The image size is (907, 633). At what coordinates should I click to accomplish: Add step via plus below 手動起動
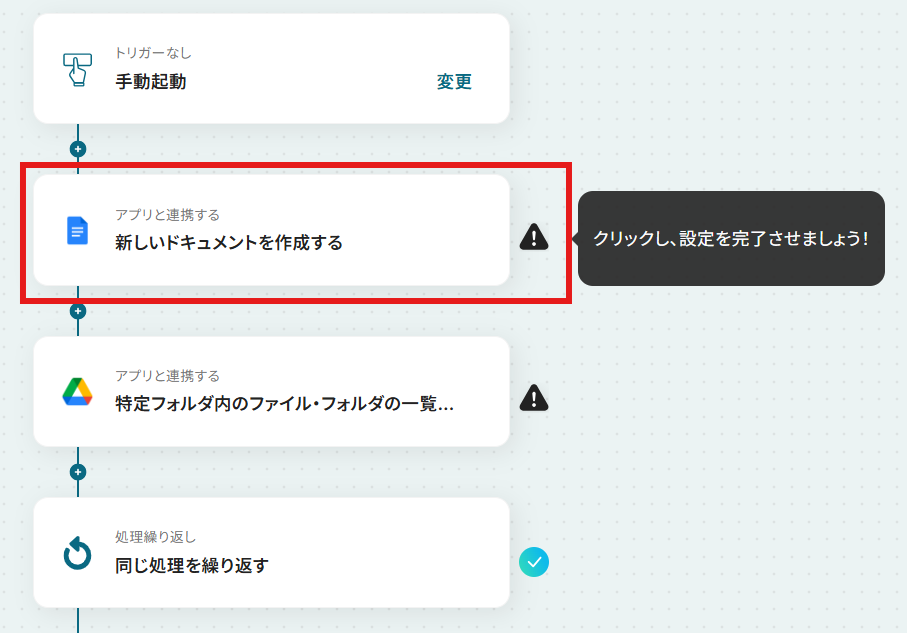tap(78, 149)
